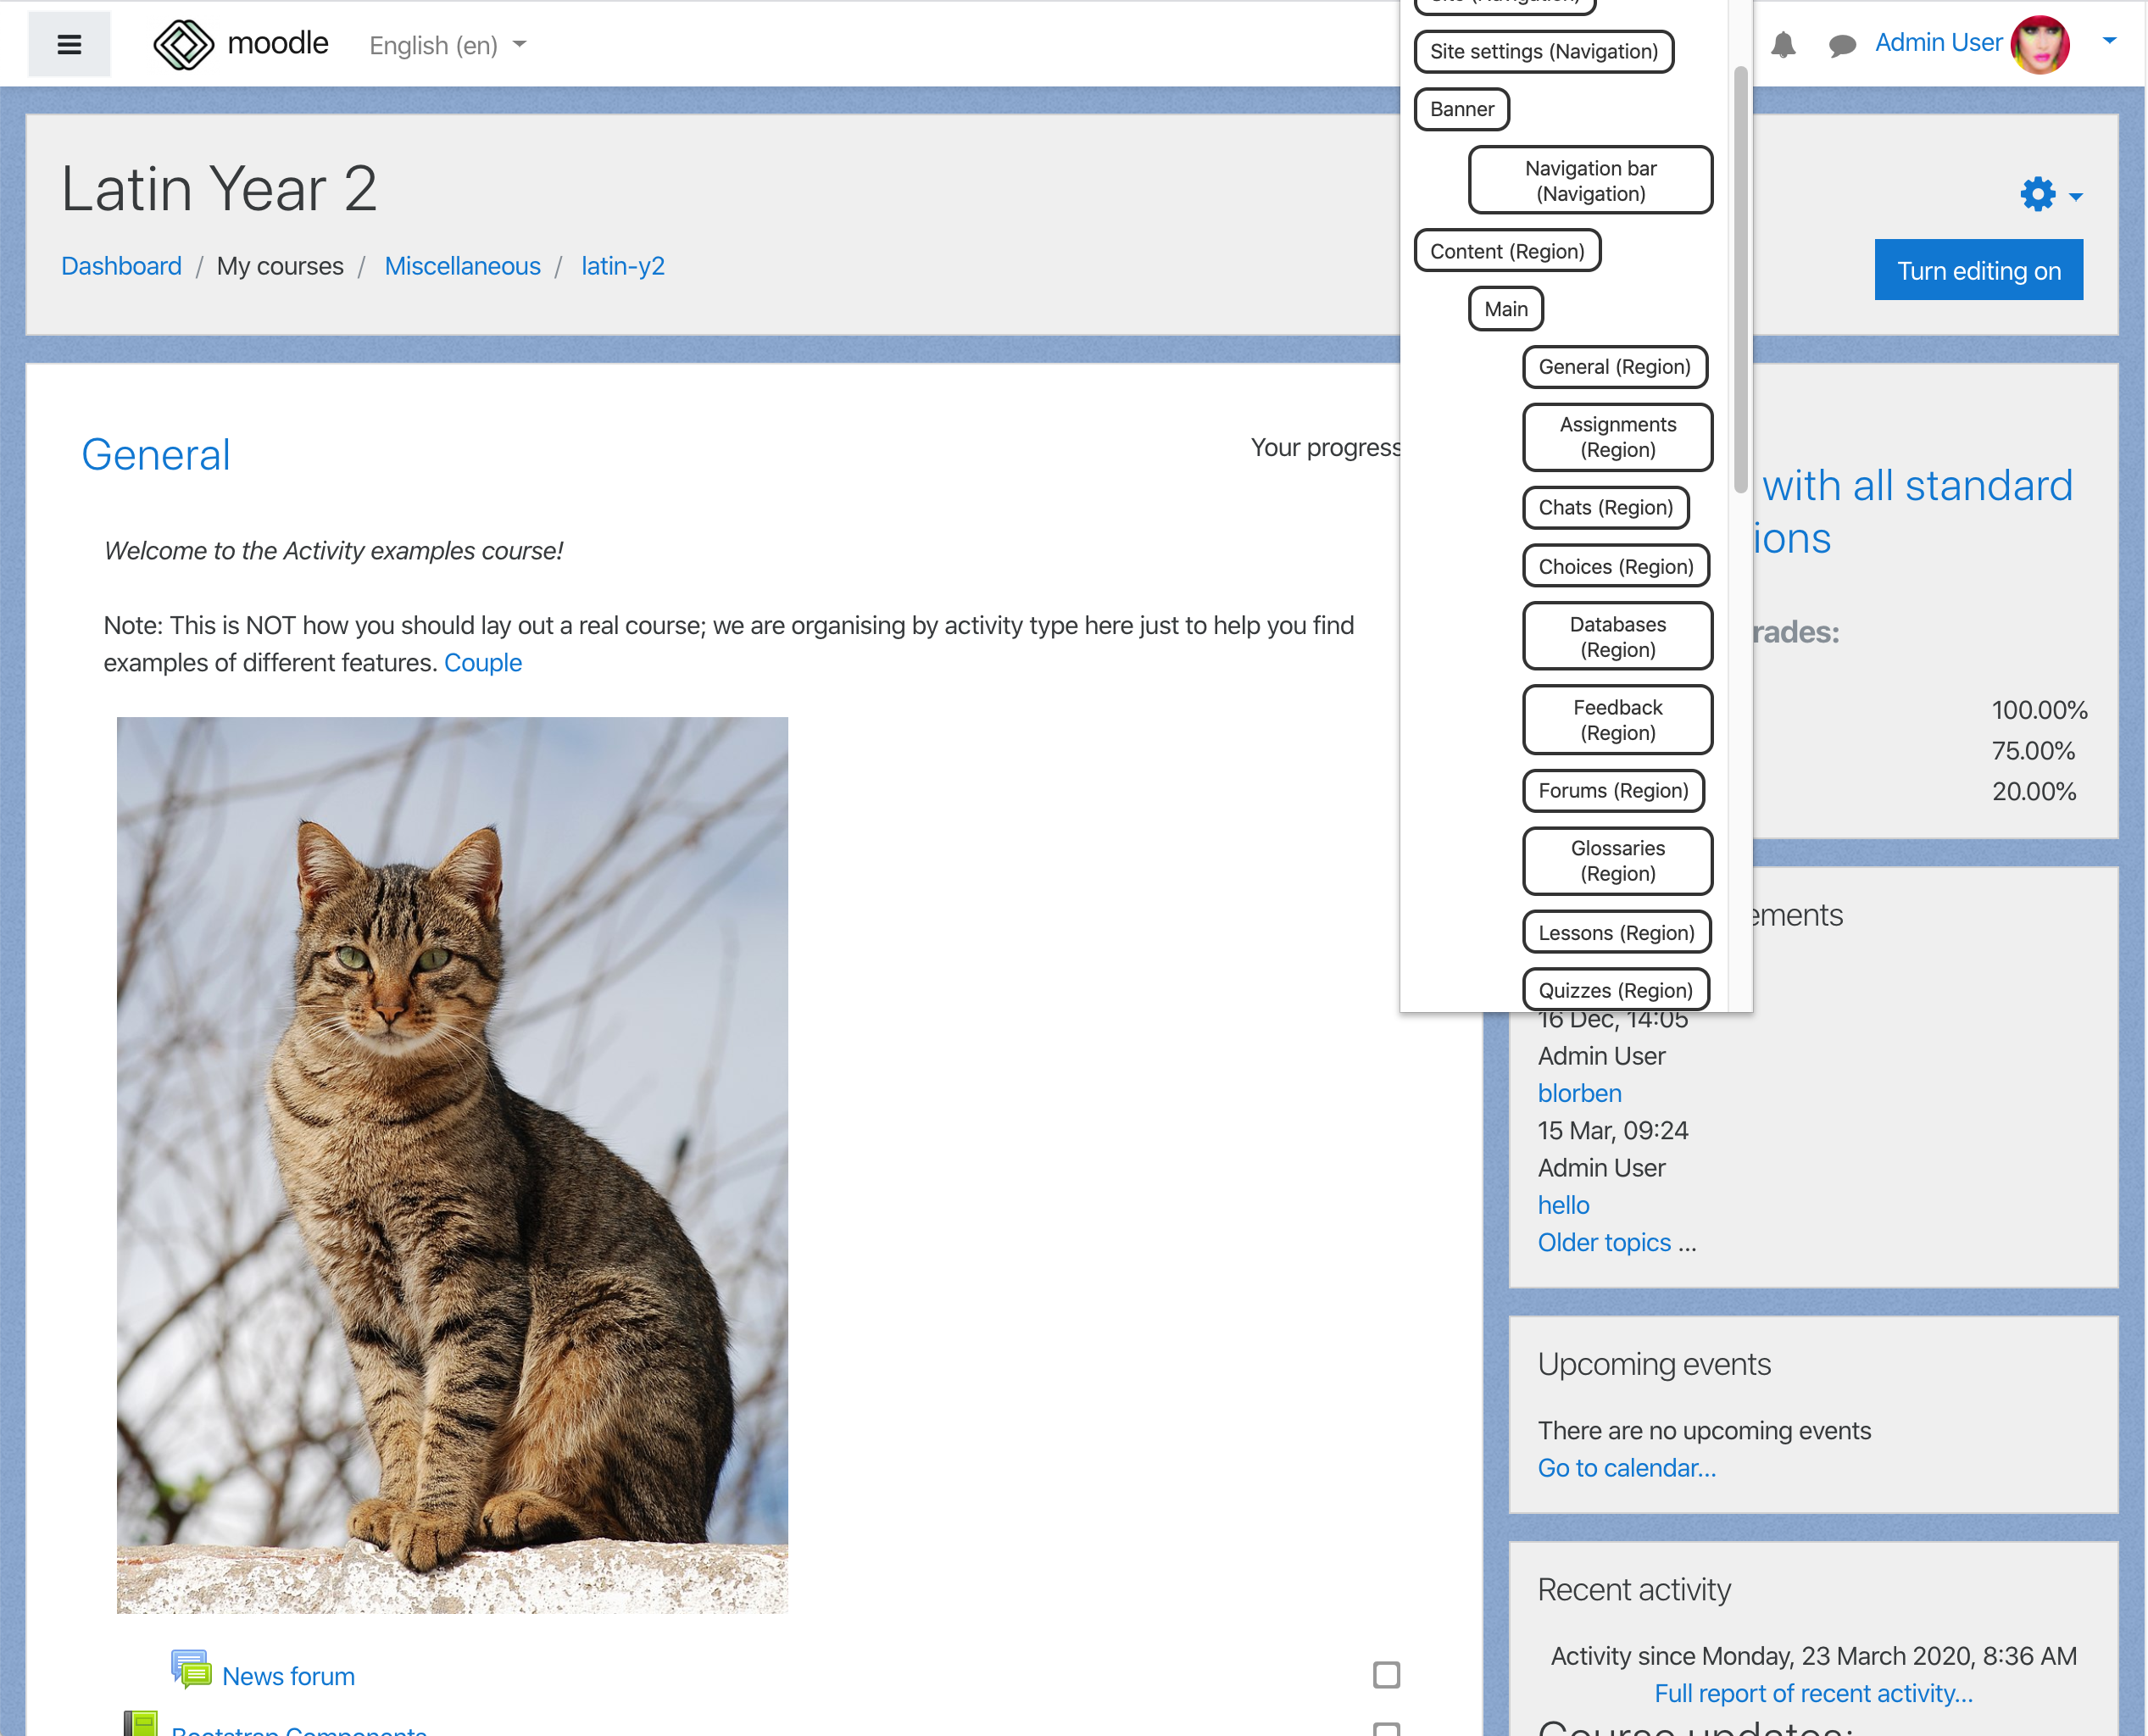Open Miscellaneous breadcrumb link

462,266
